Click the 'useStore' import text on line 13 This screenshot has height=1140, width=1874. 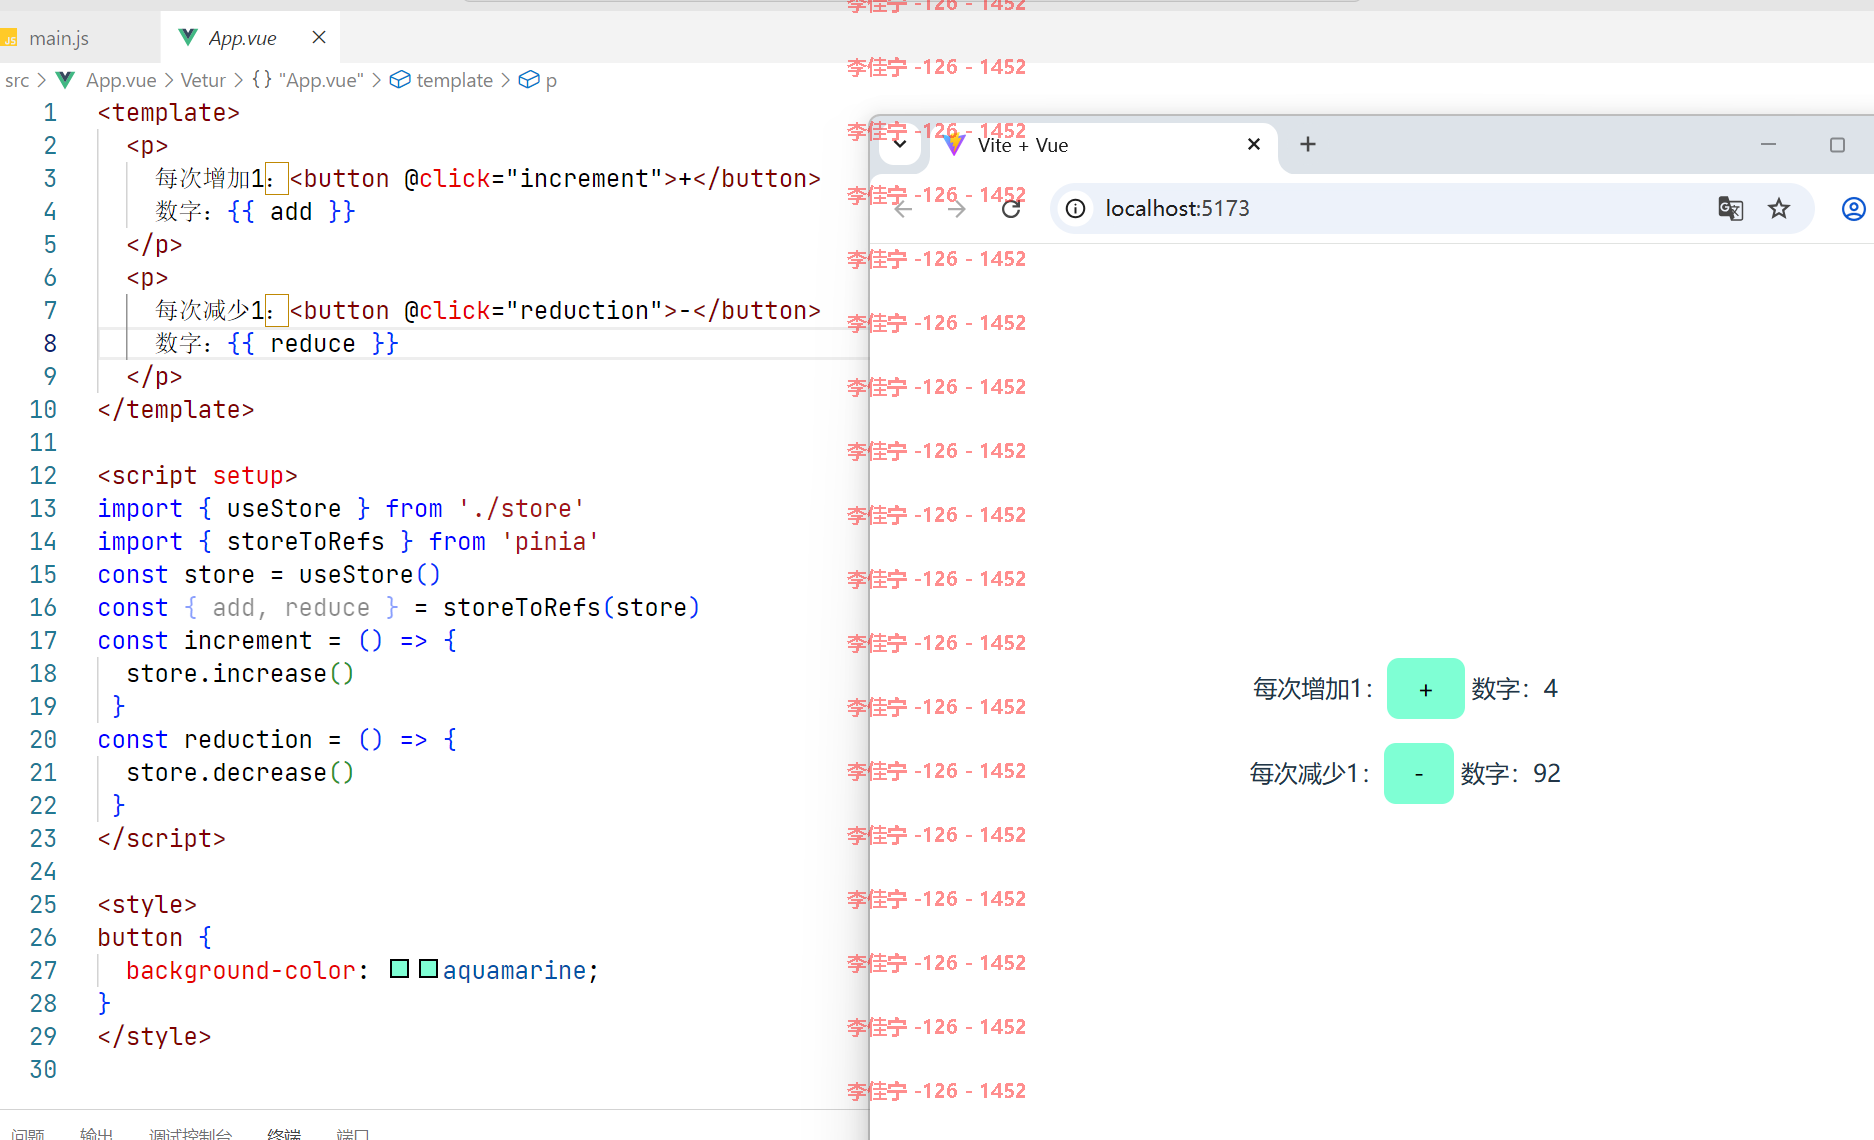coord(284,508)
